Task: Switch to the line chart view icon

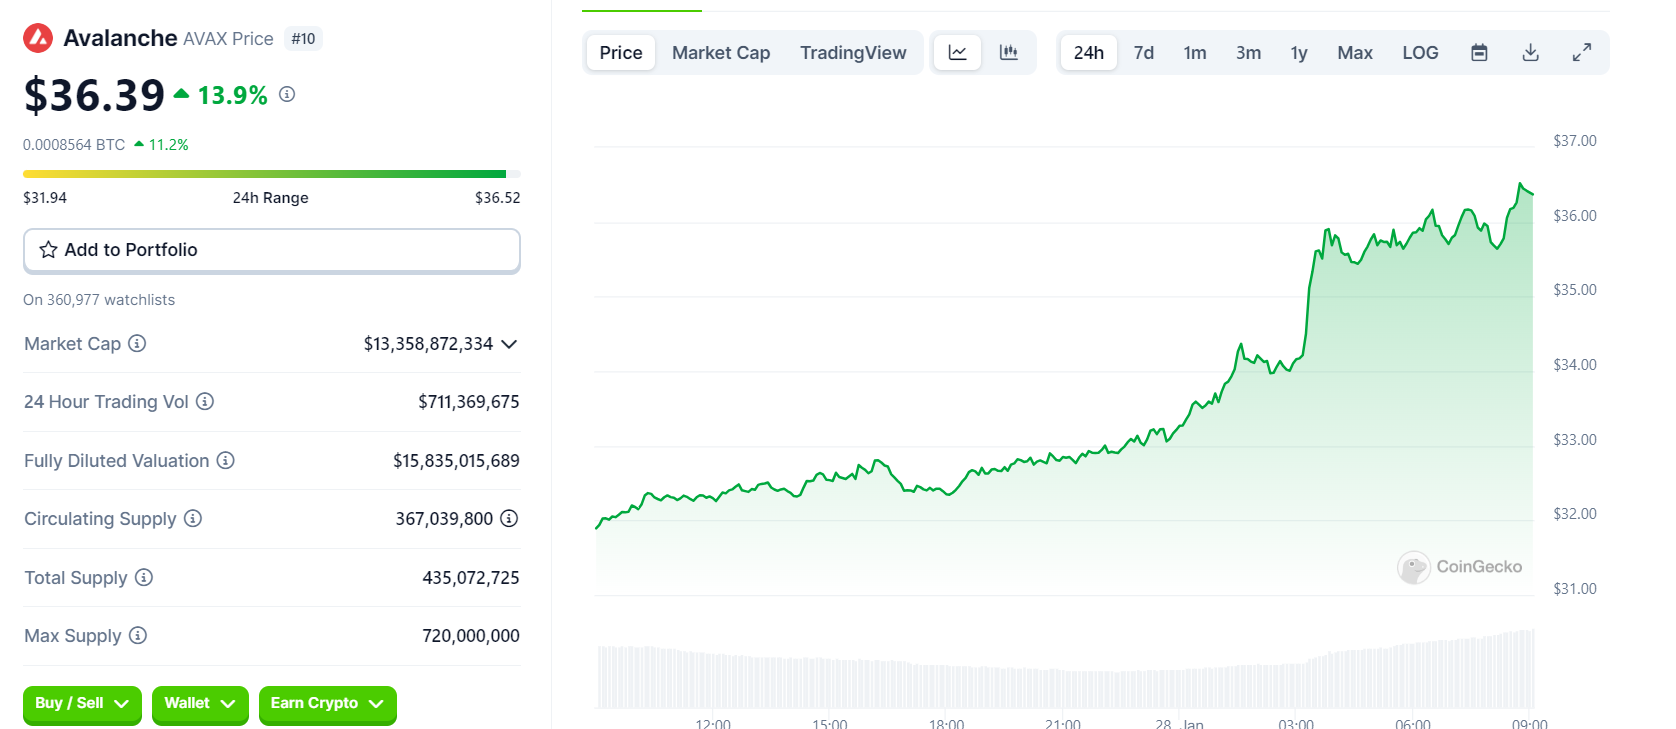Action: tap(957, 53)
